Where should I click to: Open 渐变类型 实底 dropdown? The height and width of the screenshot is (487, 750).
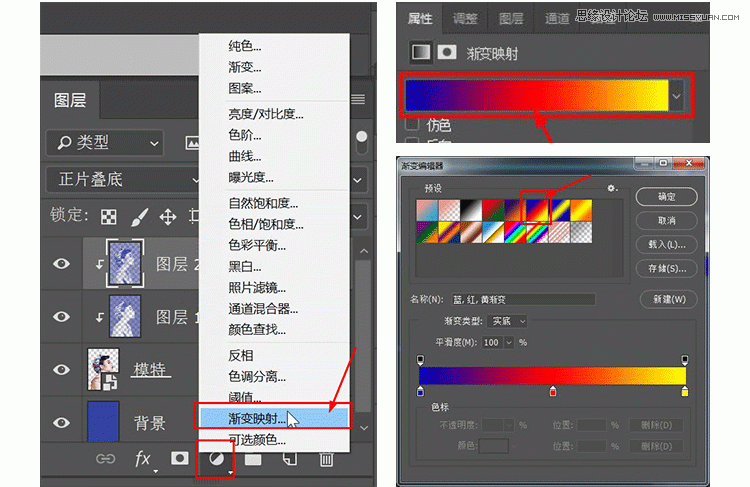(507, 321)
